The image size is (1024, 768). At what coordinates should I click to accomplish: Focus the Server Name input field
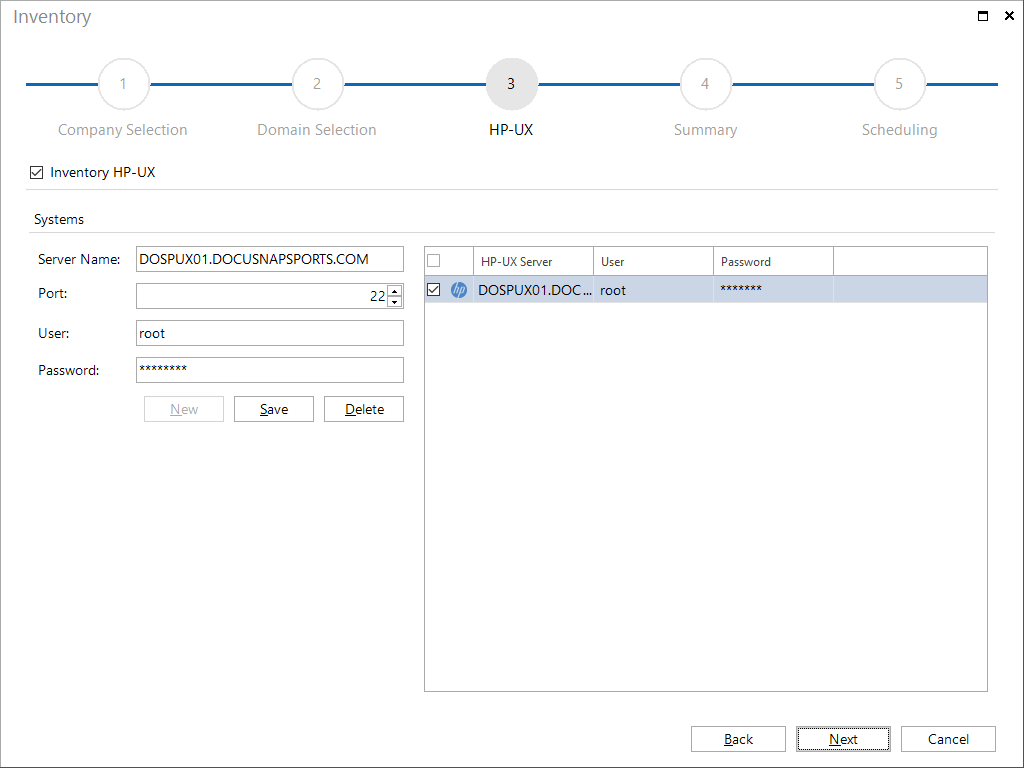270,259
